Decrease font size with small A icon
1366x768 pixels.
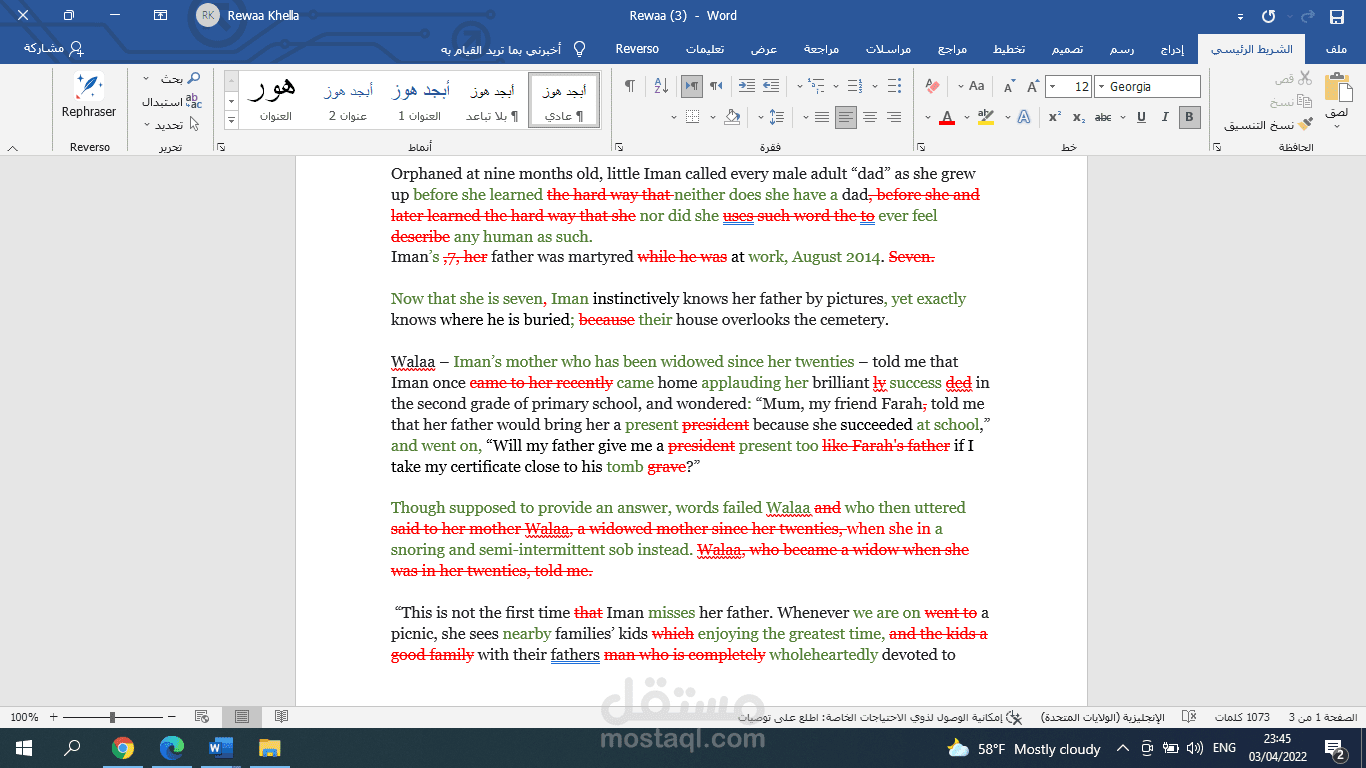pyautogui.click(x=1009, y=86)
